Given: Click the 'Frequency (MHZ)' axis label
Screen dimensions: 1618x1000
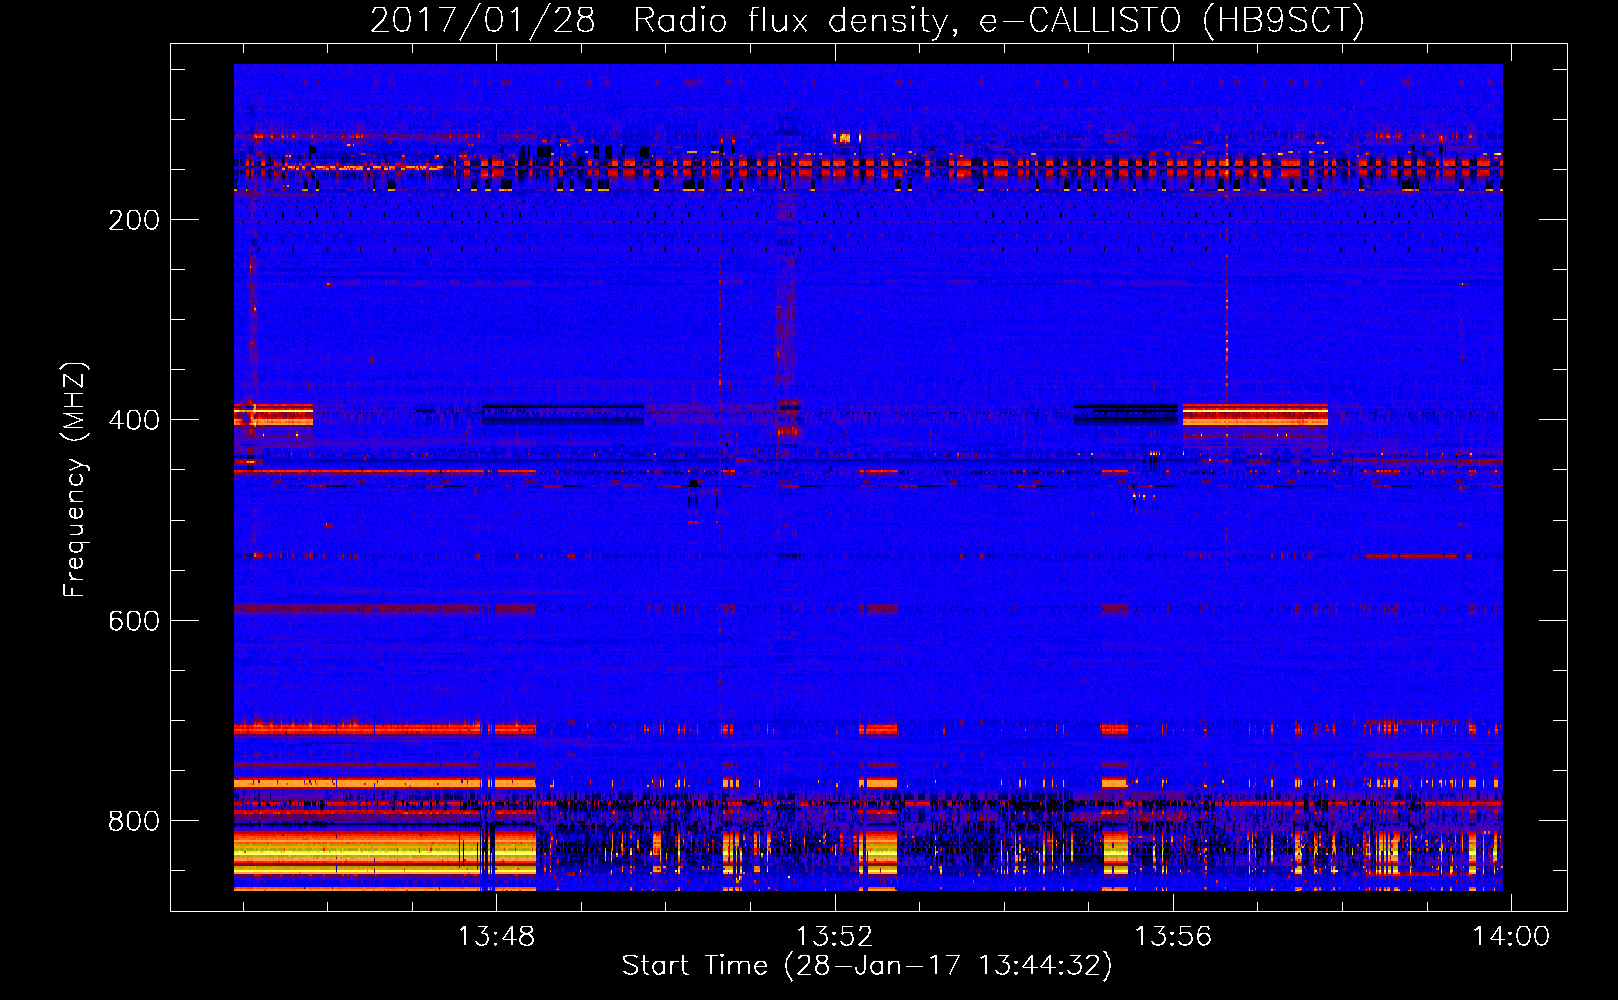Looking at the screenshot, I should pyautogui.click(x=75, y=479).
